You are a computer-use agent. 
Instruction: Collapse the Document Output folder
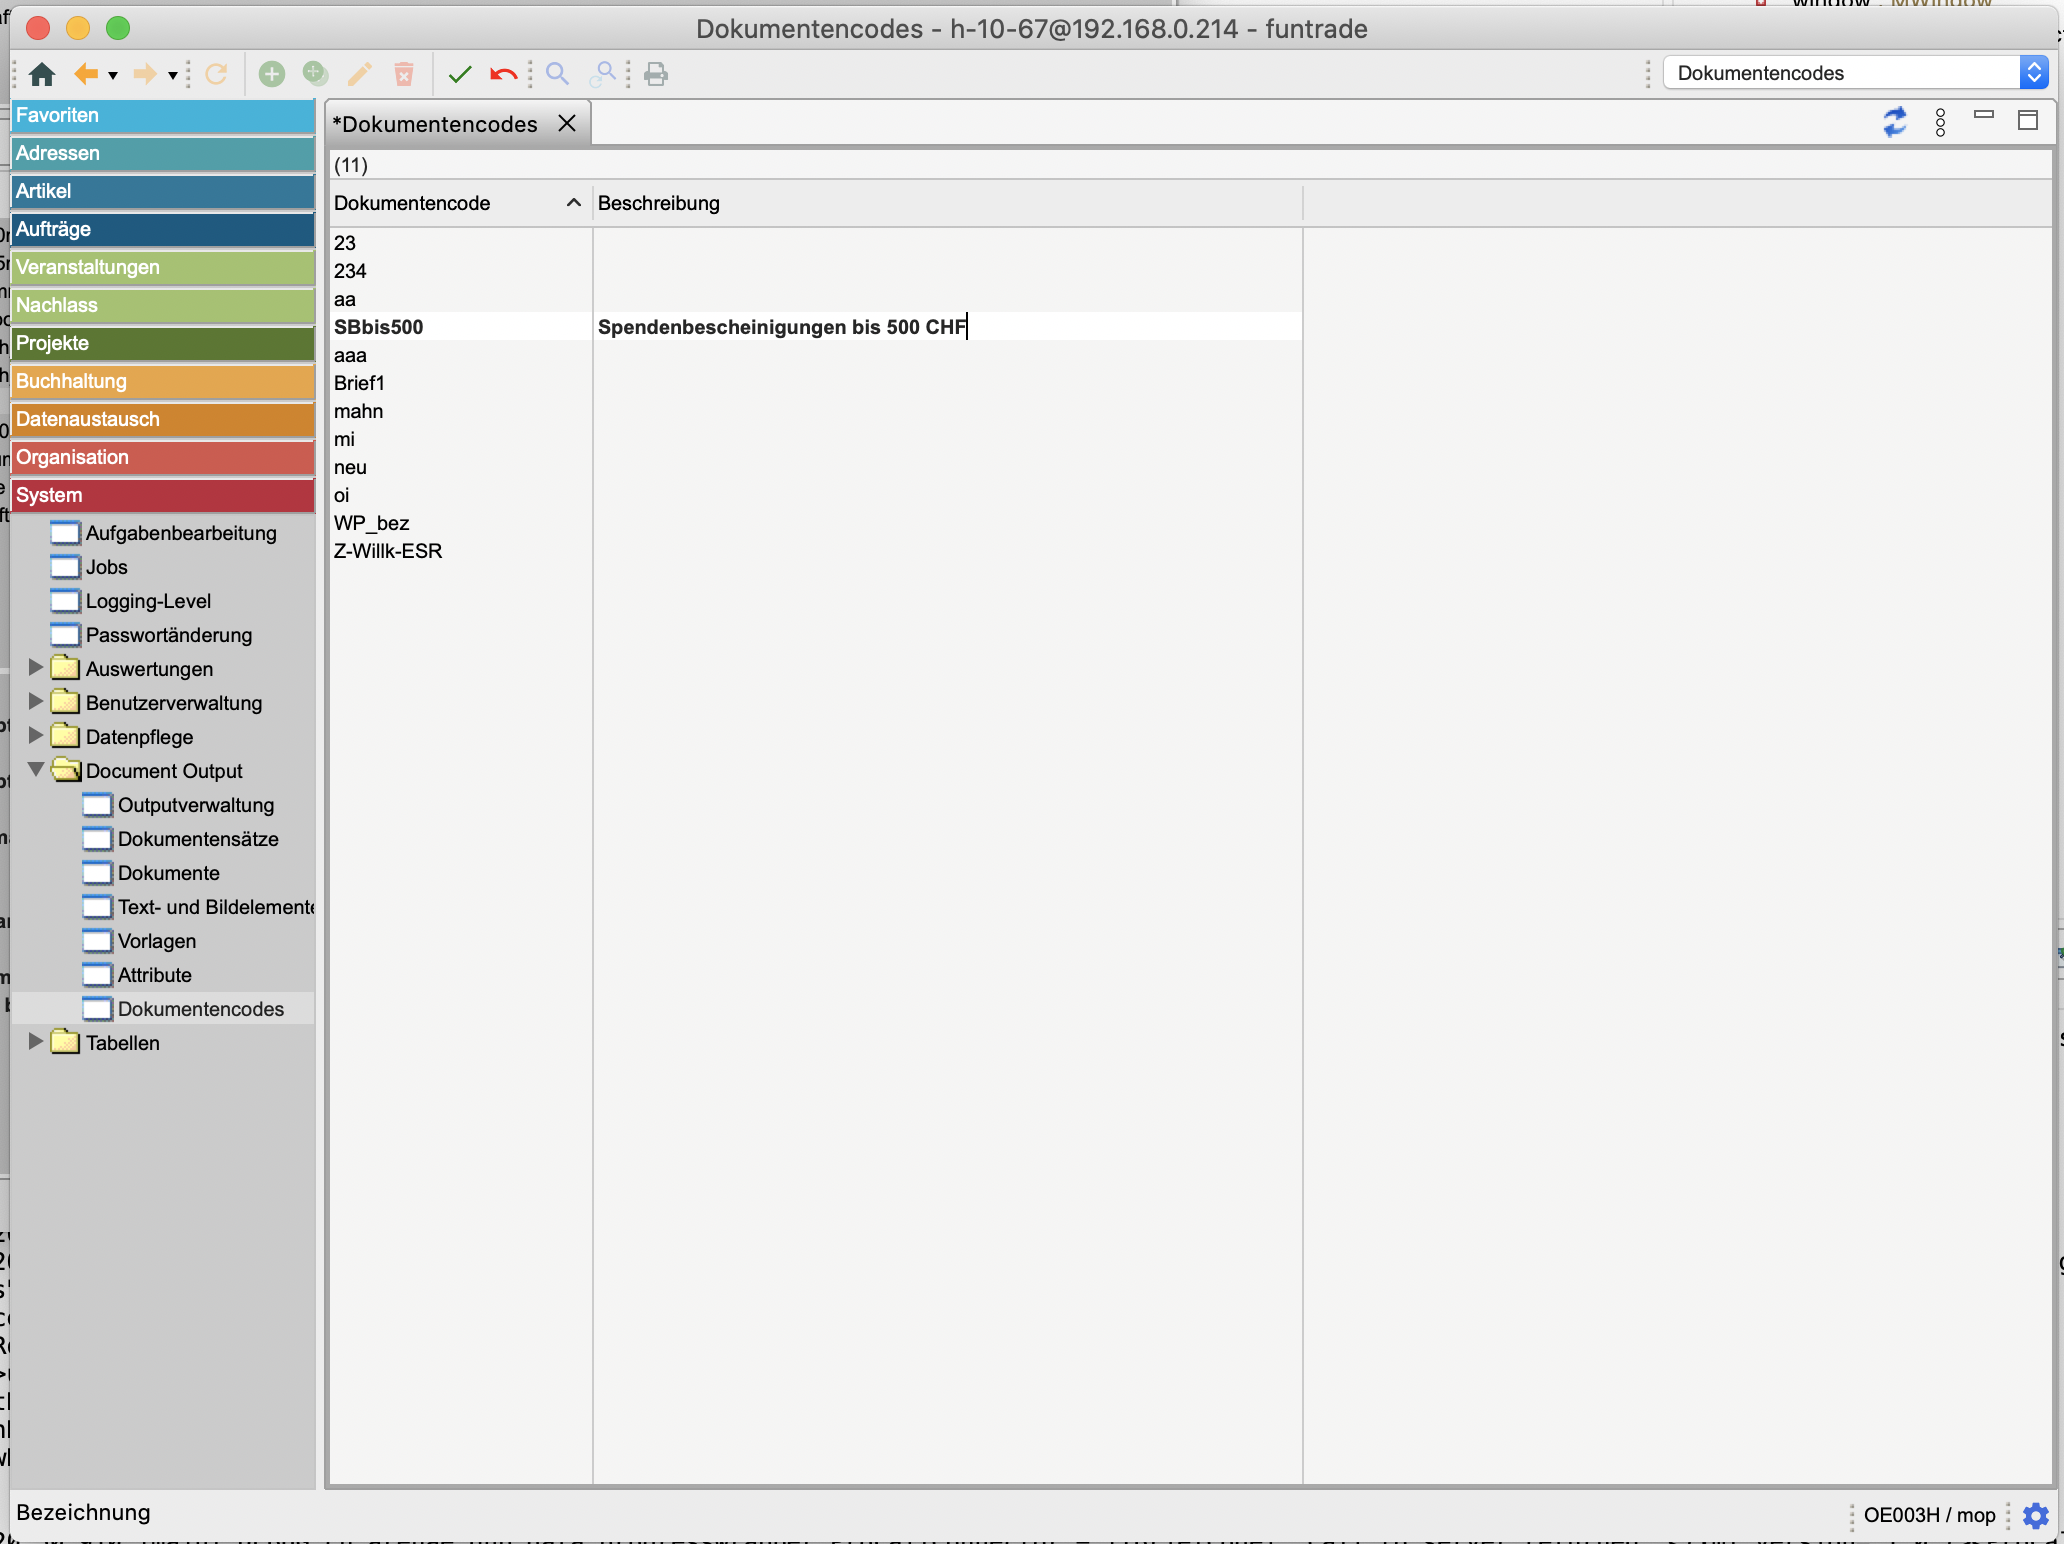[36, 770]
